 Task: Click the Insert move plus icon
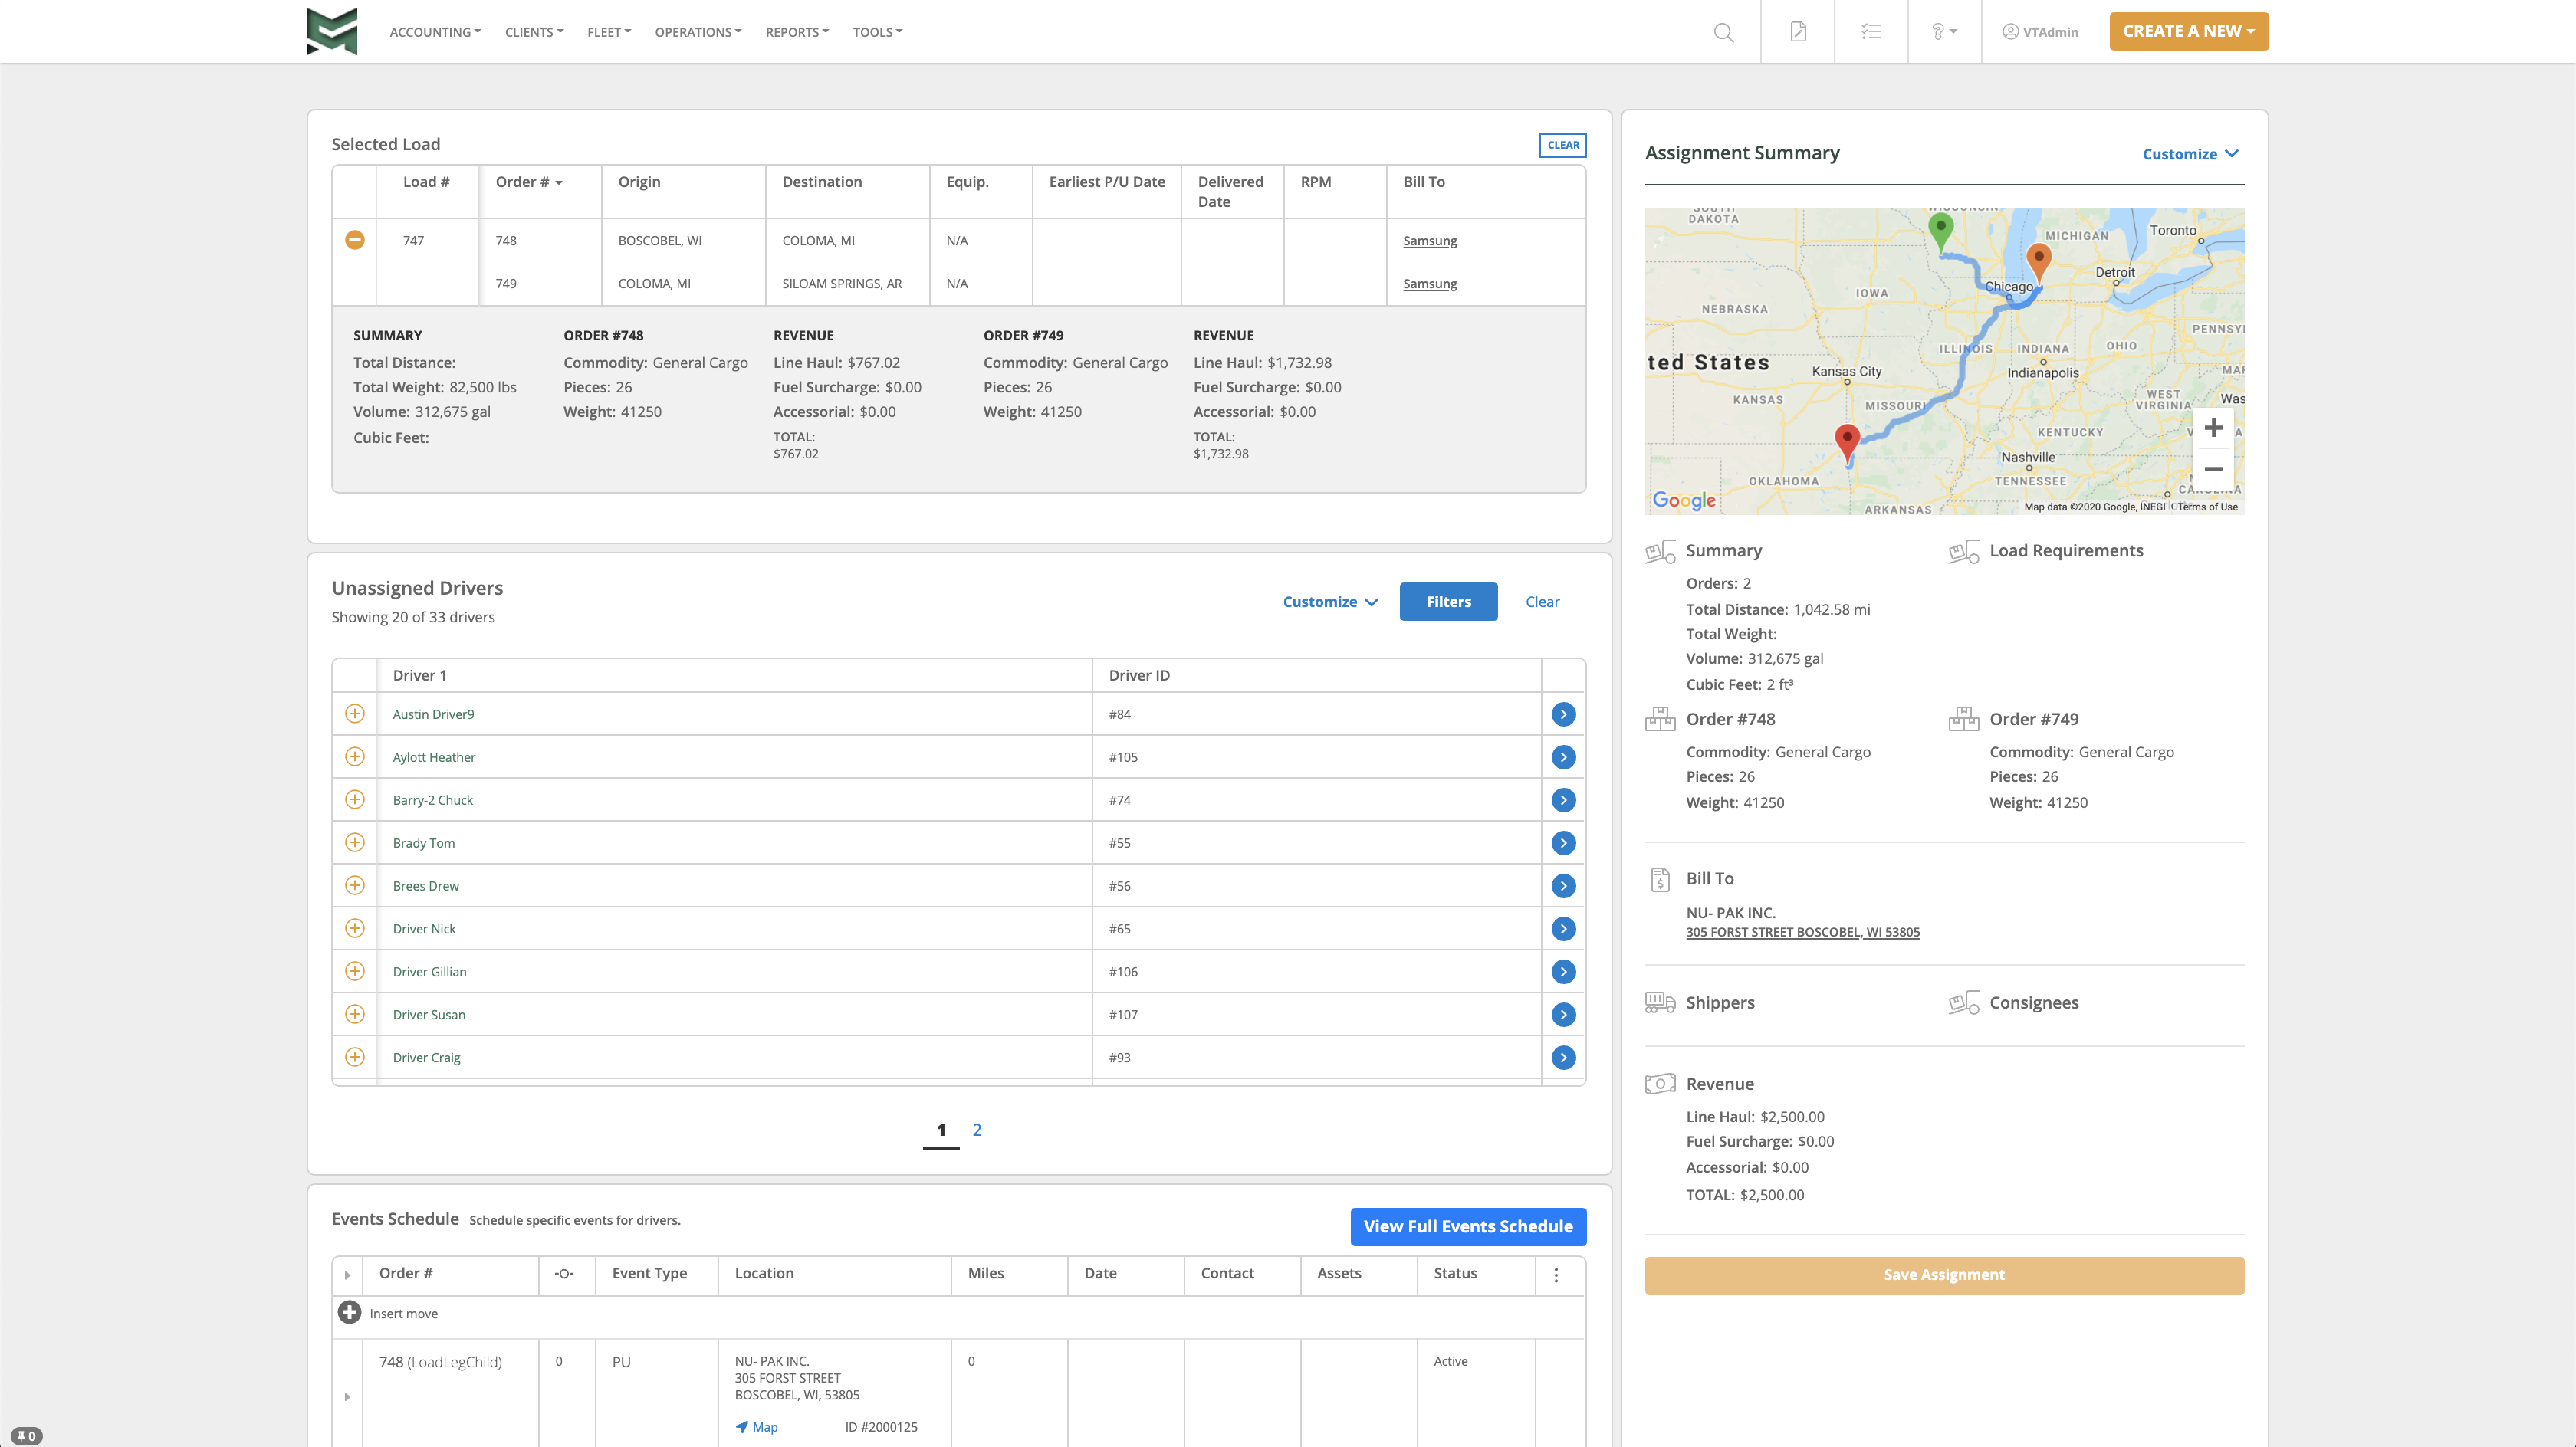349,1312
